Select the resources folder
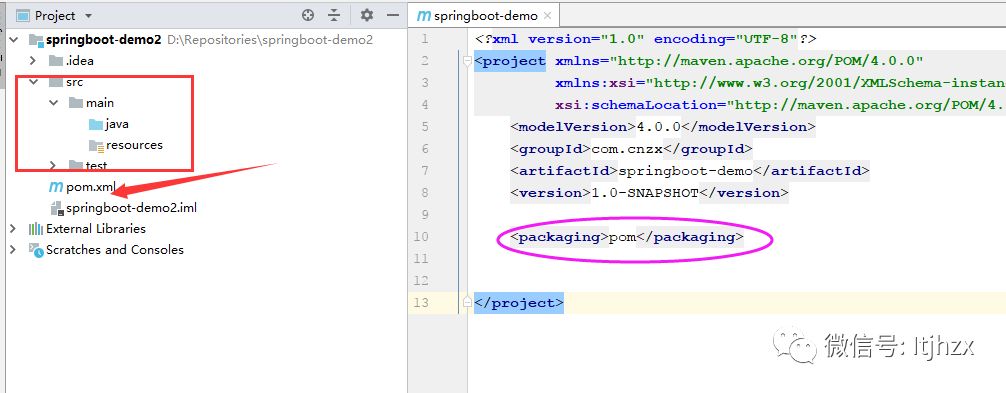The image size is (1006, 393). tap(134, 145)
